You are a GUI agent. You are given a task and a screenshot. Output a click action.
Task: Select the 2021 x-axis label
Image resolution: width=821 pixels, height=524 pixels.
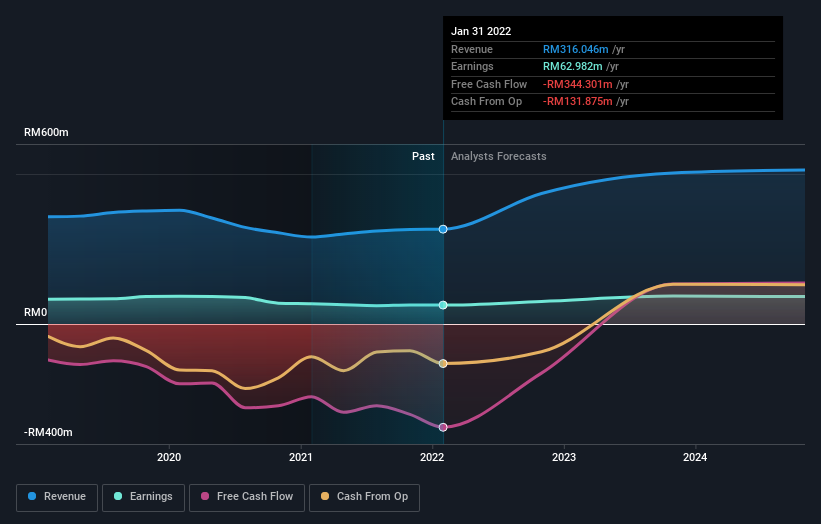coord(301,457)
